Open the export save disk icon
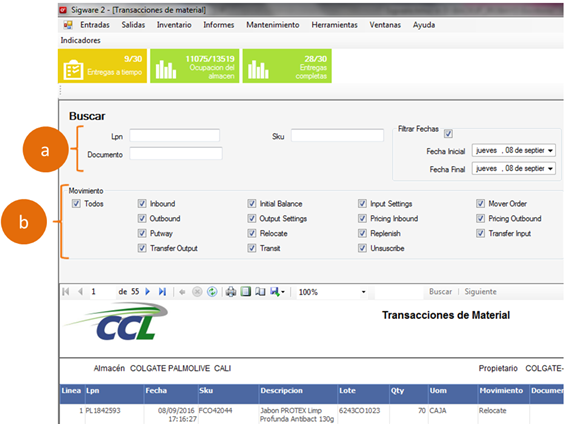This screenshot has height=424, width=565. pos(277,291)
